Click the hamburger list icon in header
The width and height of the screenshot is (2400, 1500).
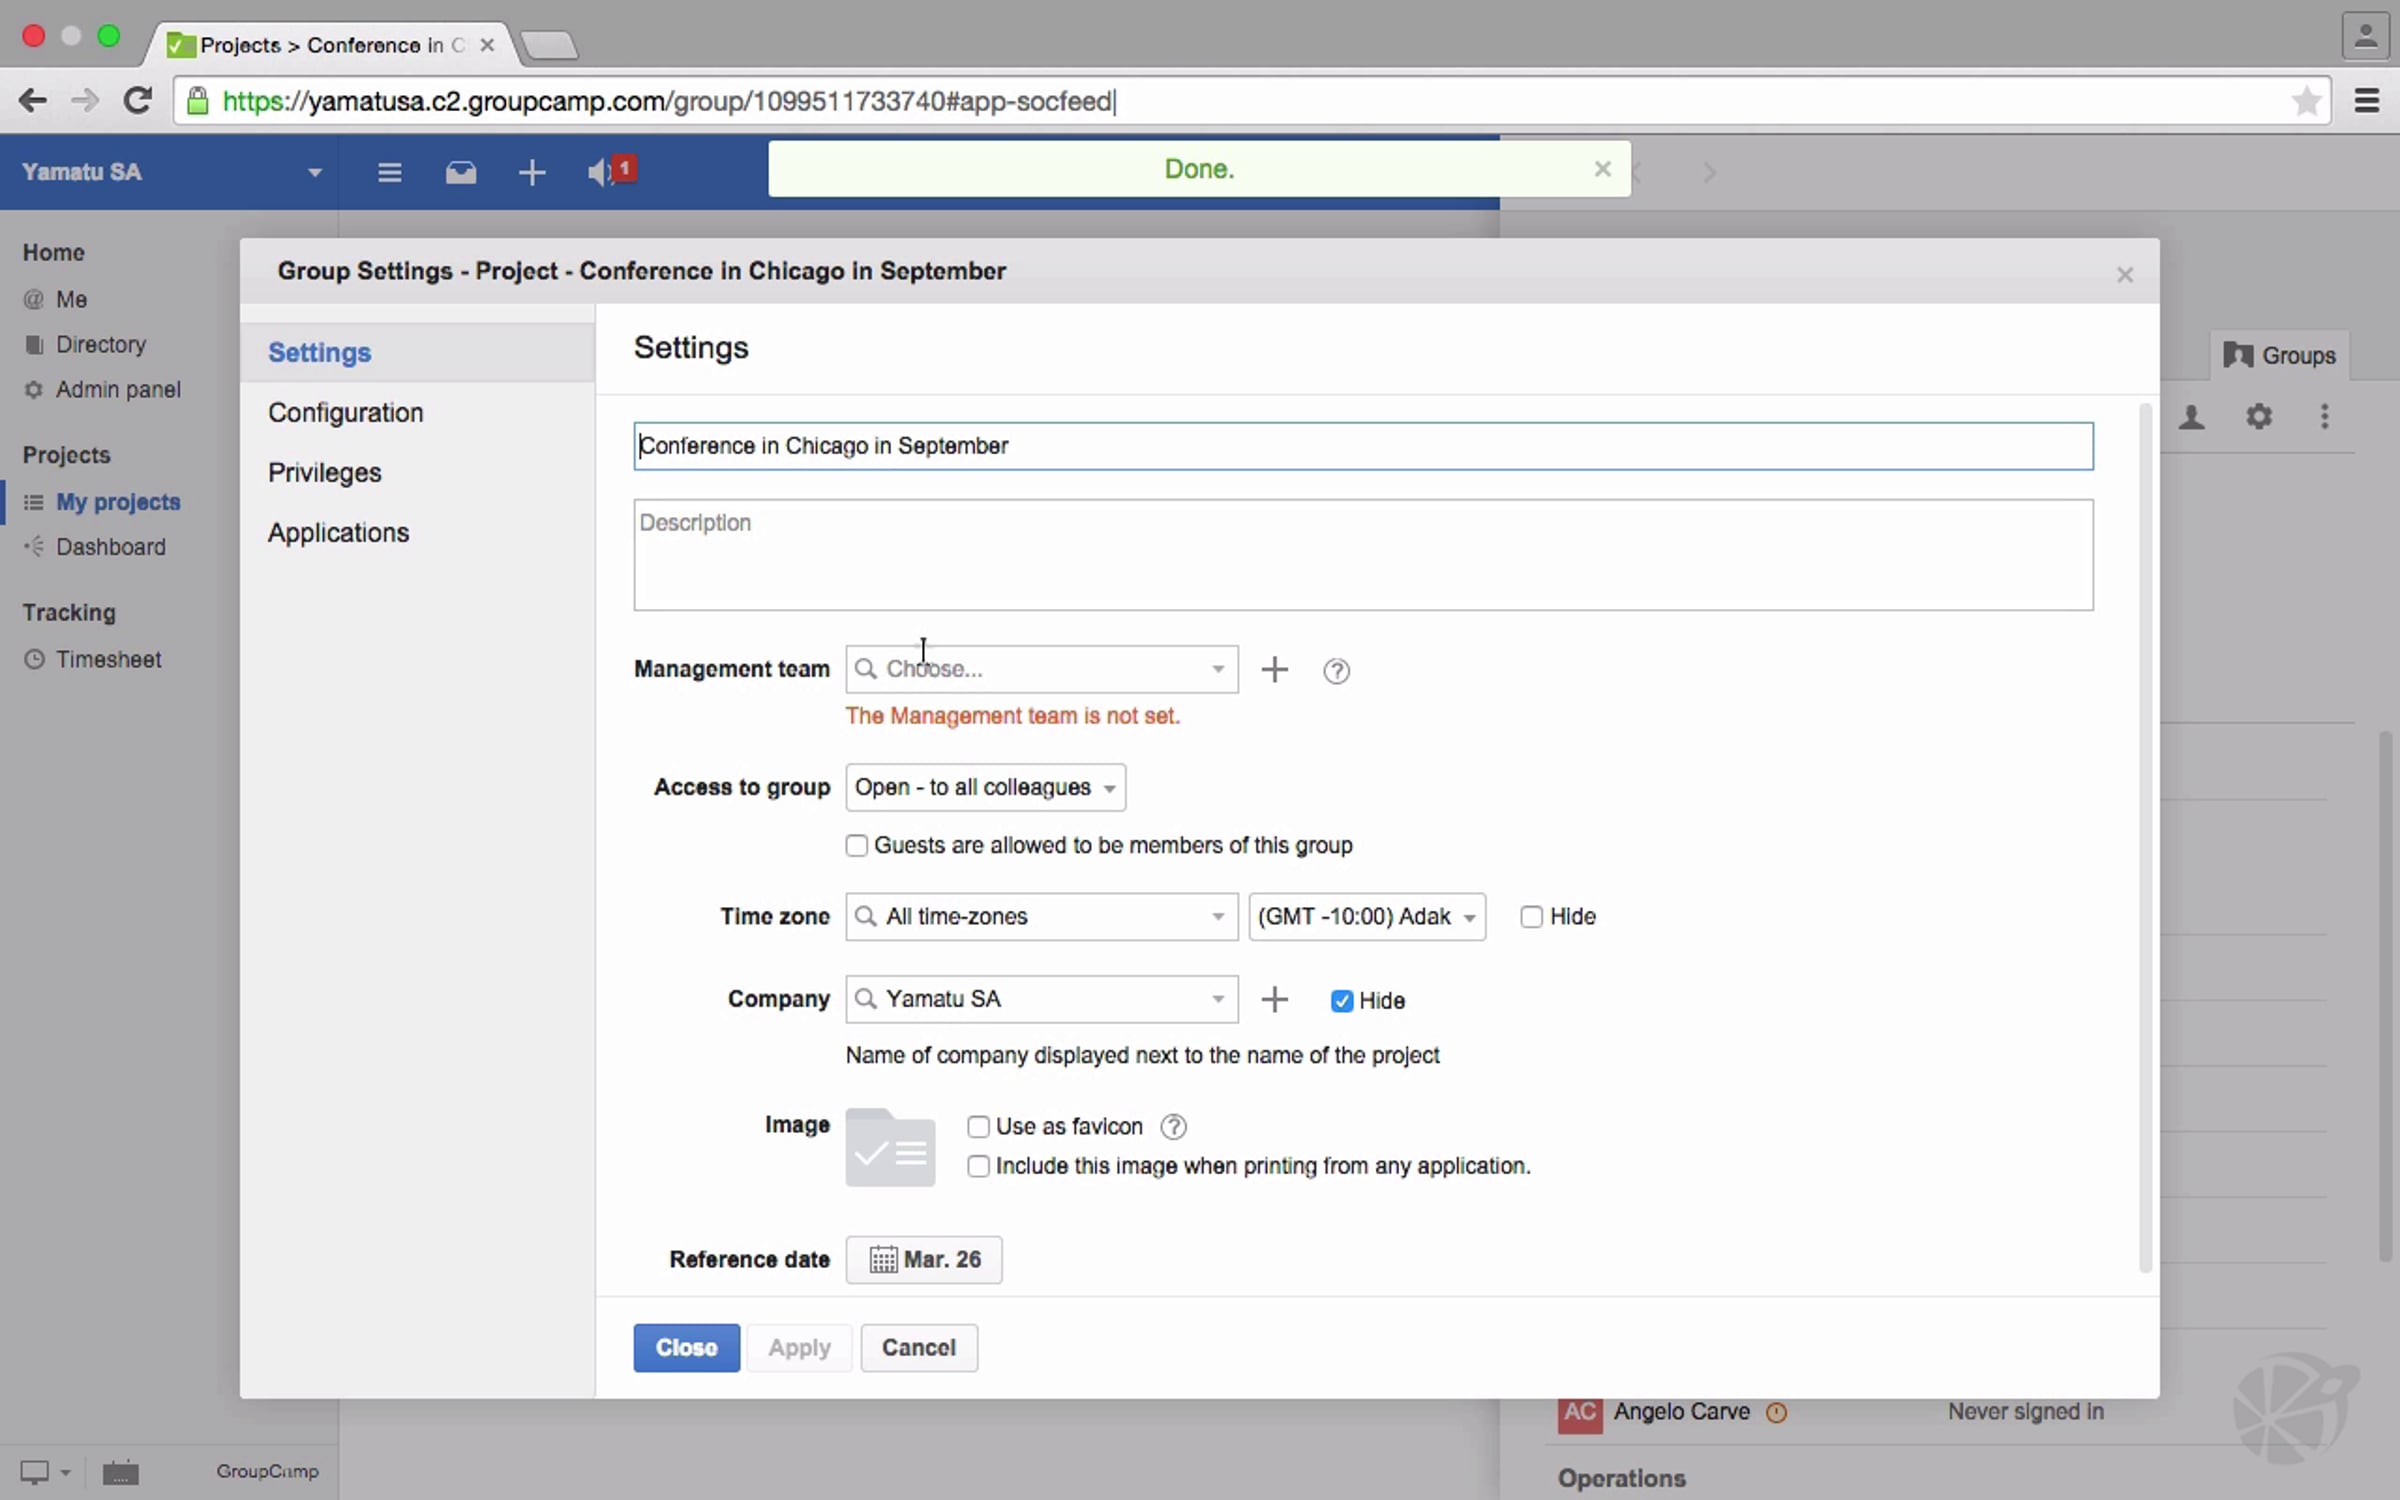tap(389, 172)
